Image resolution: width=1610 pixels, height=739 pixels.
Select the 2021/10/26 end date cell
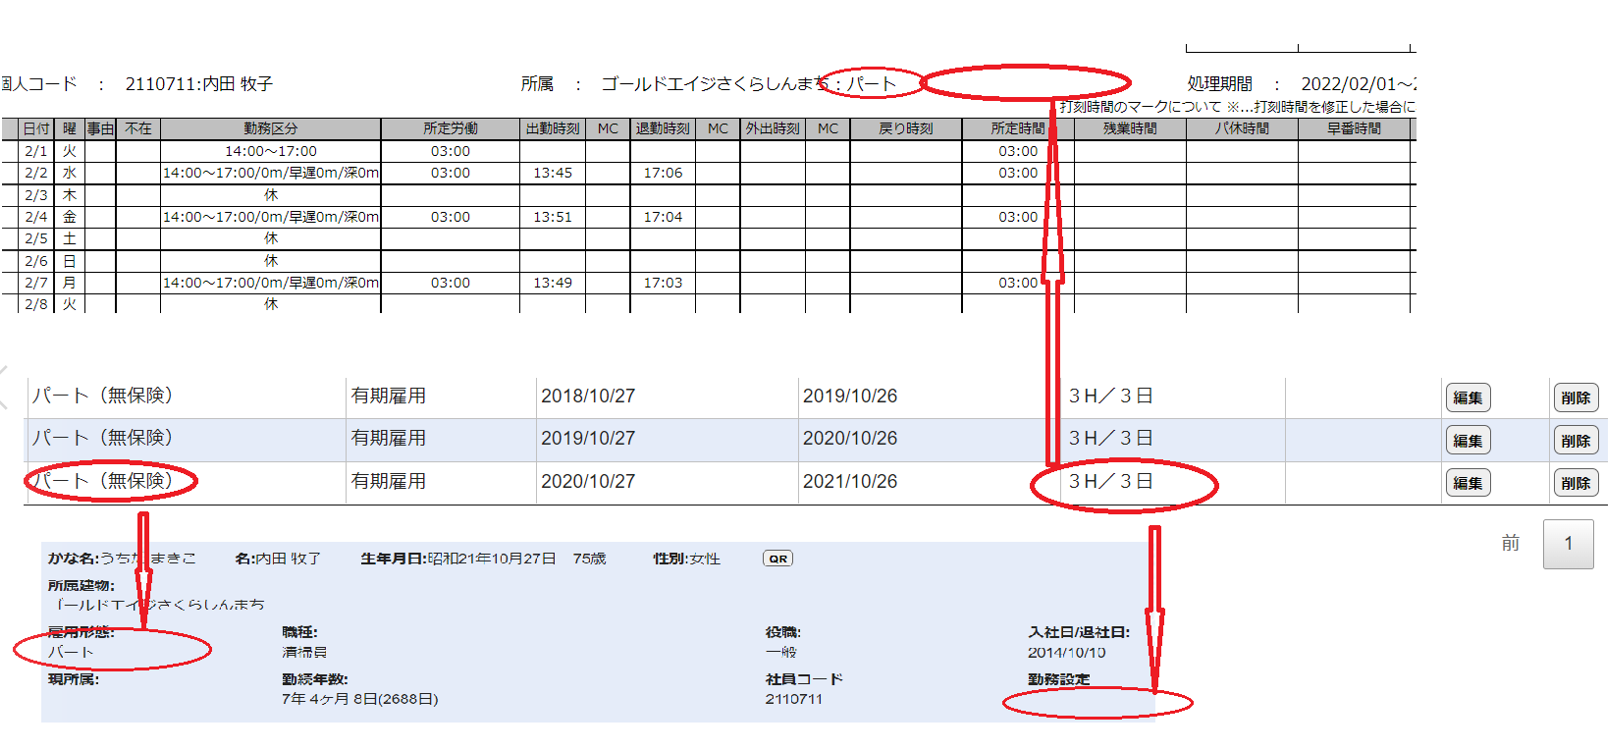tap(849, 482)
